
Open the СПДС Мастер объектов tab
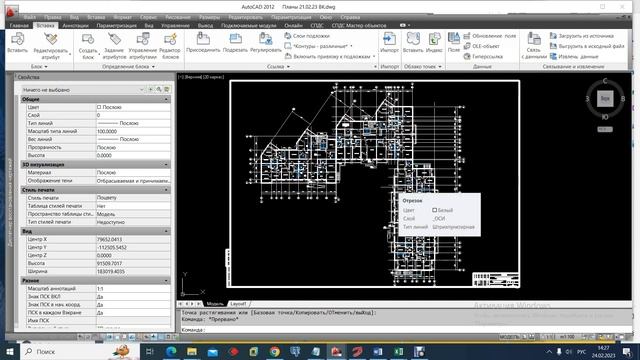pos(359,25)
